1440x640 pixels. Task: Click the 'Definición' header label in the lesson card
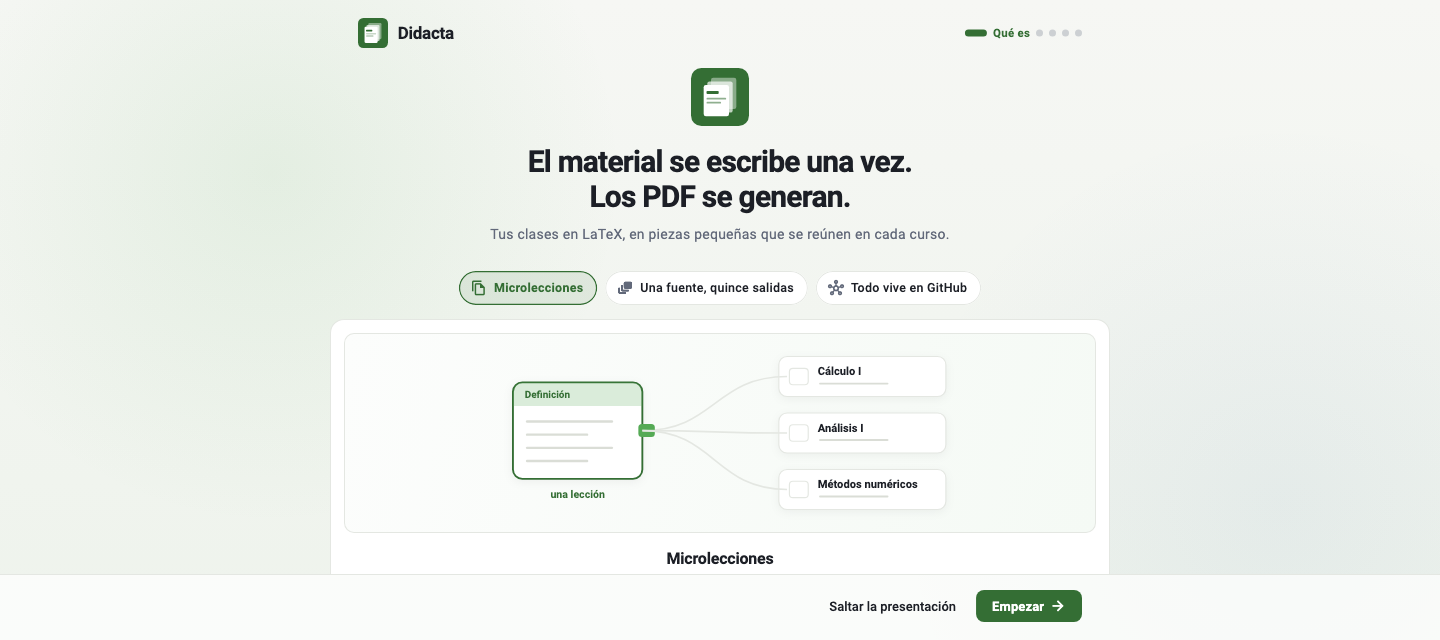(x=547, y=395)
